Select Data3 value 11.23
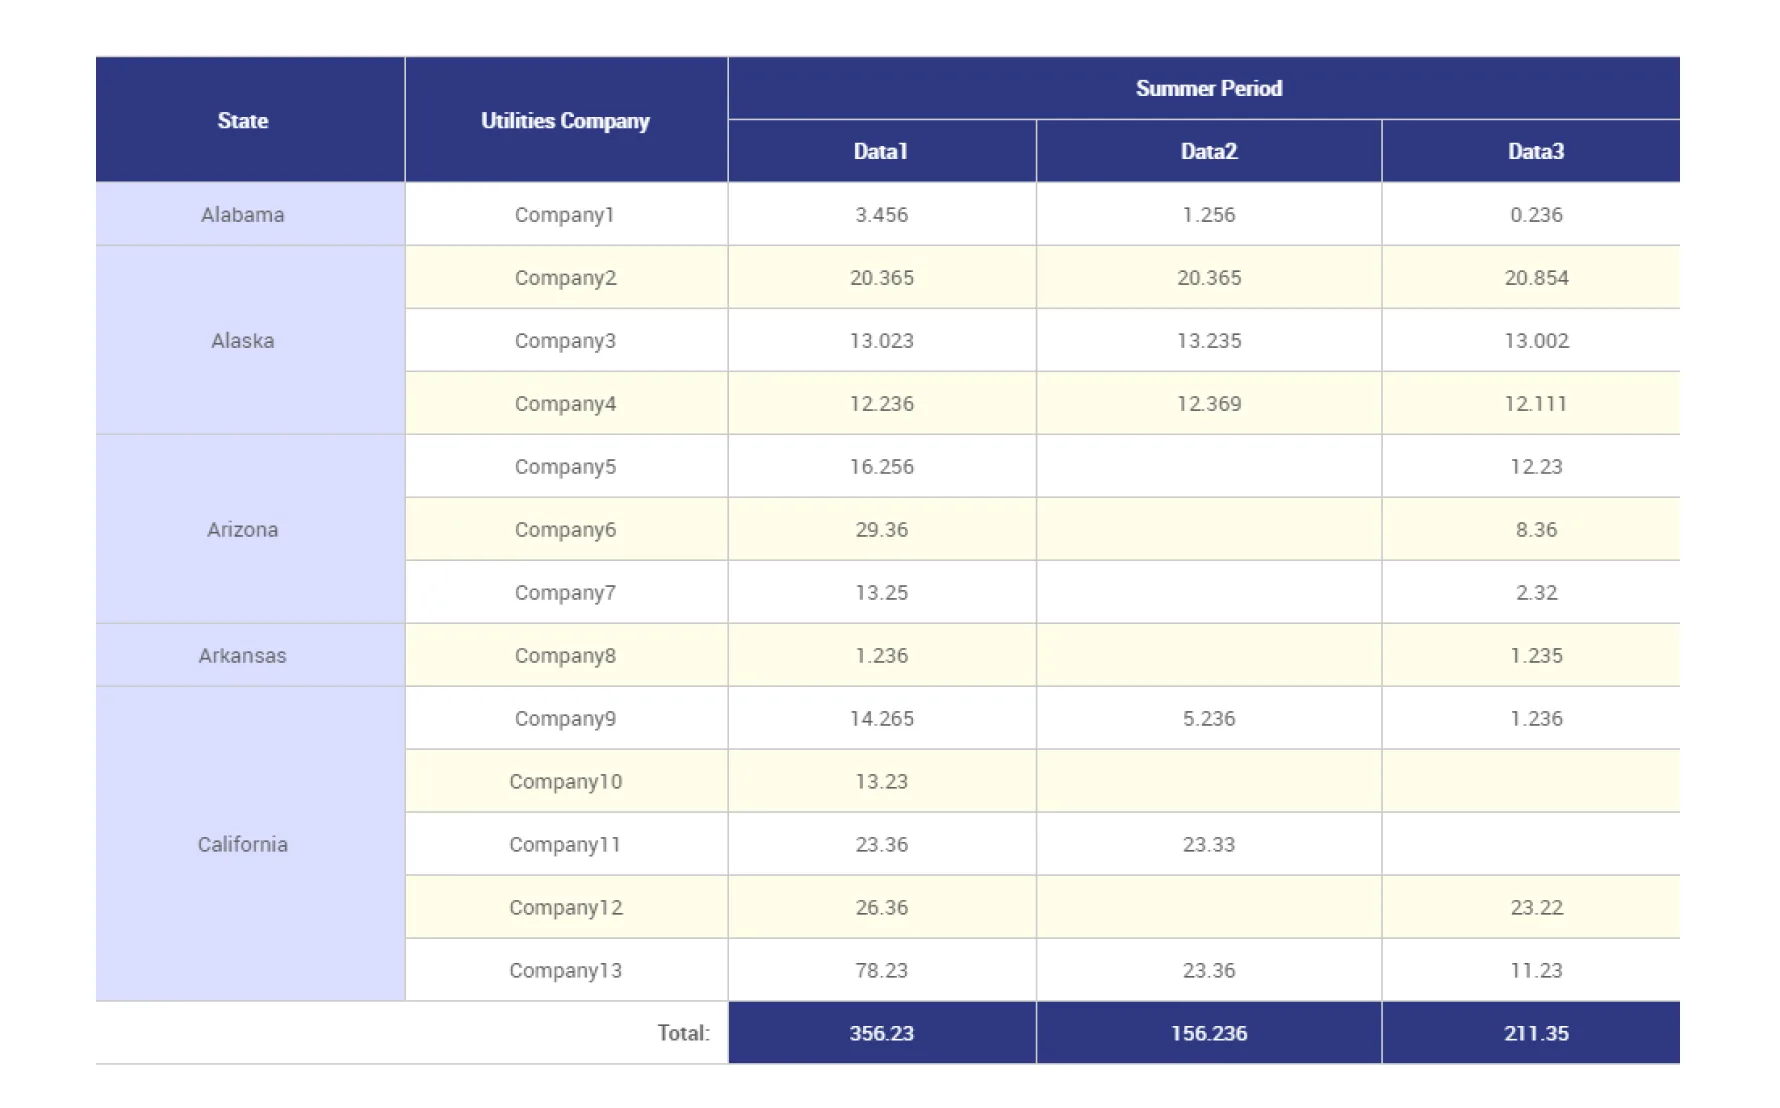The image size is (1780, 1108). click(x=1531, y=970)
